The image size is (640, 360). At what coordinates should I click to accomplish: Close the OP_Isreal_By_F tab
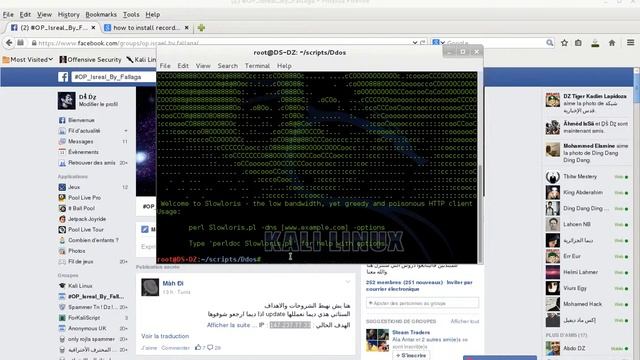point(93,27)
